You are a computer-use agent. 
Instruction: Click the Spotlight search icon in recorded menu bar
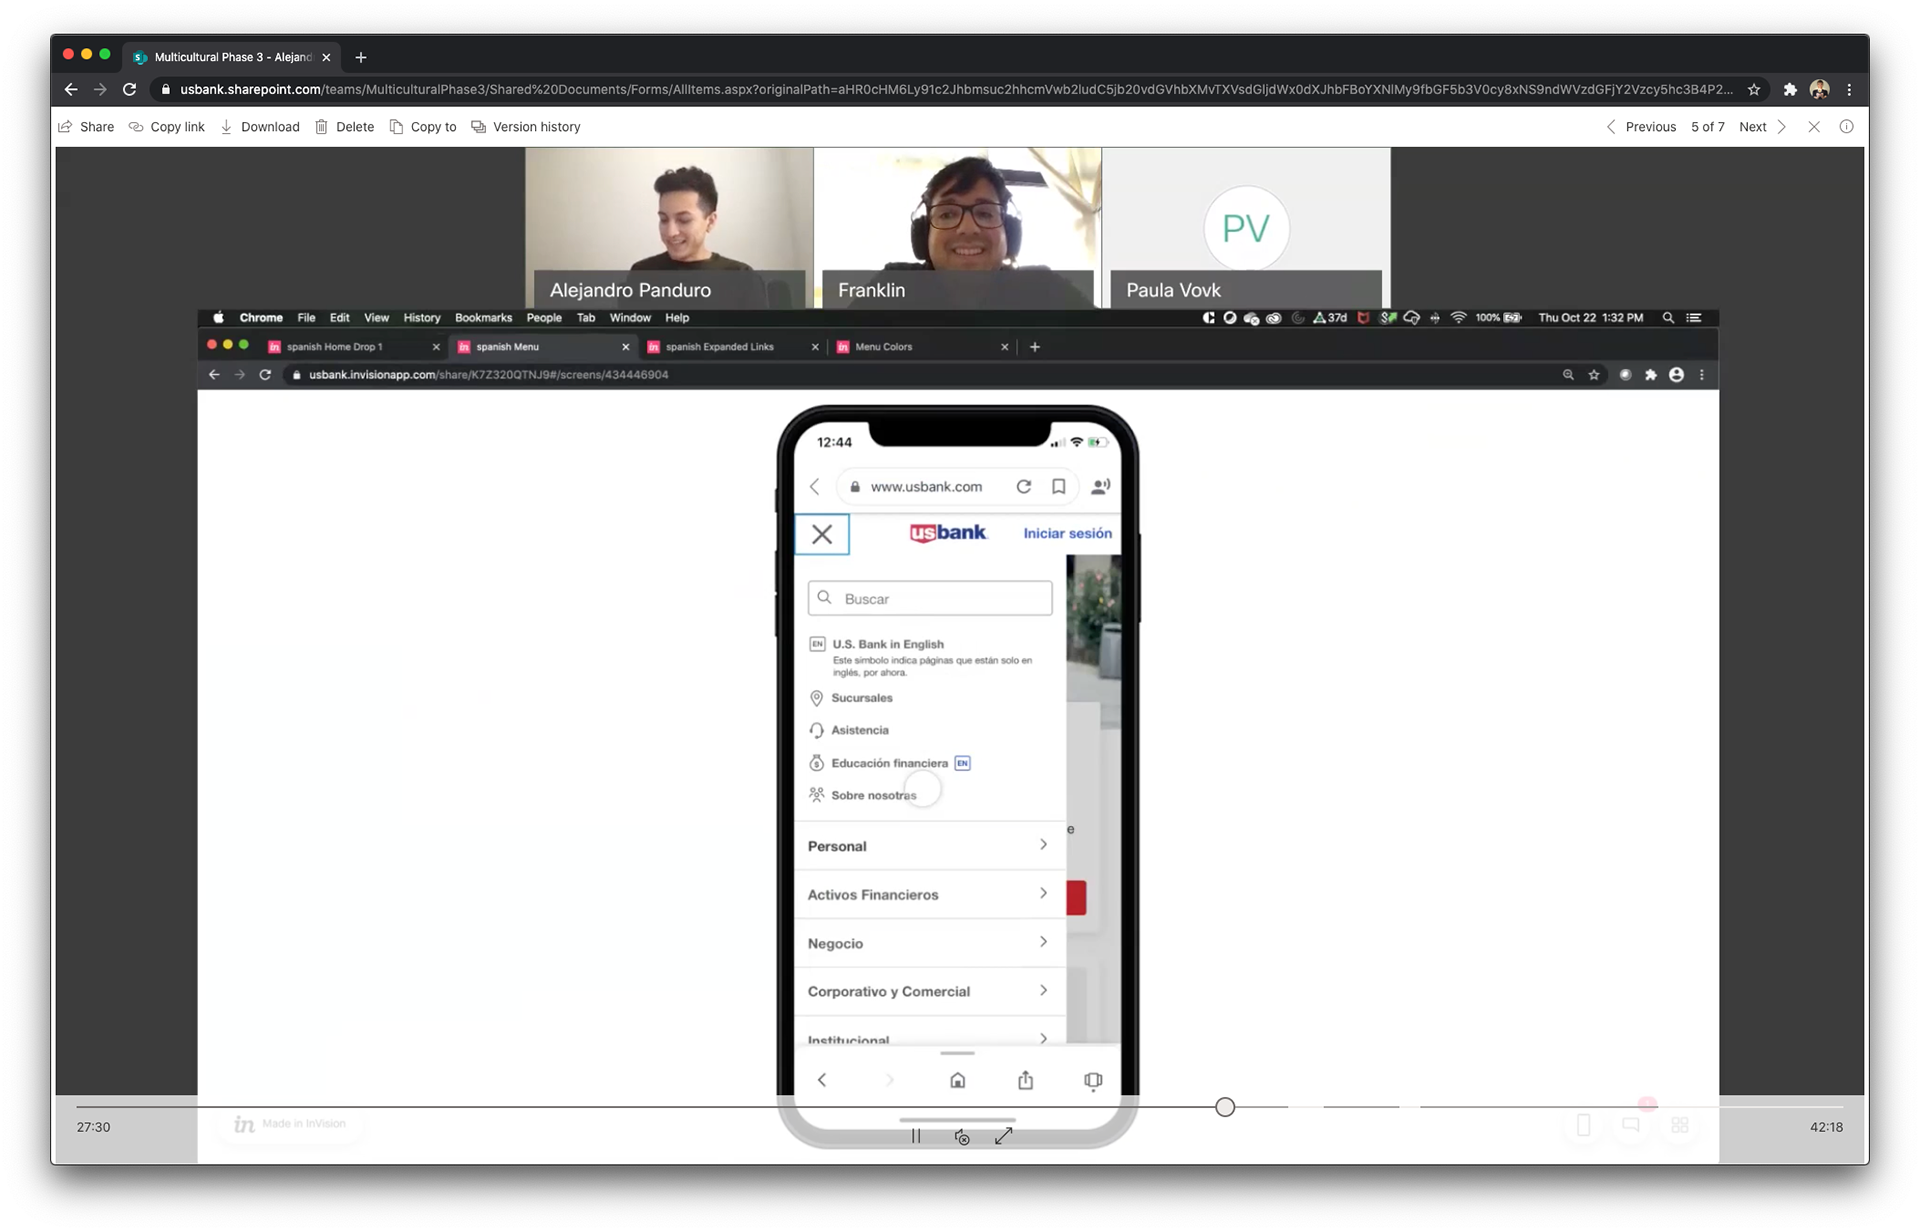click(x=1668, y=318)
